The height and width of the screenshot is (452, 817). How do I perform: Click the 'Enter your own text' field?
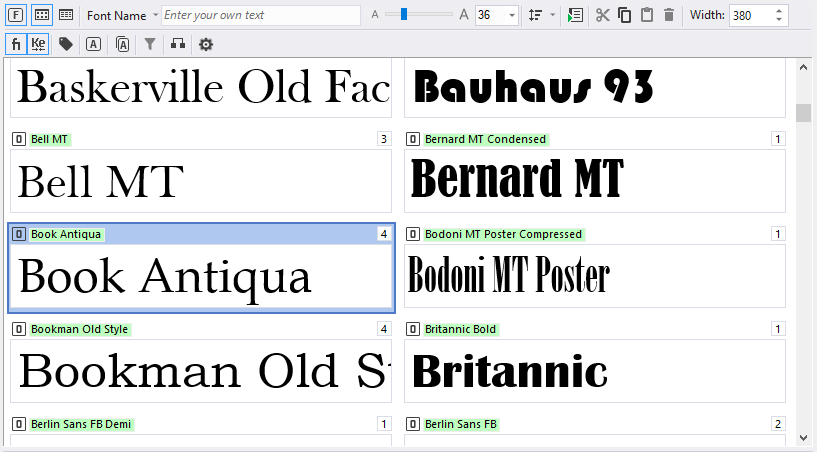261,15
